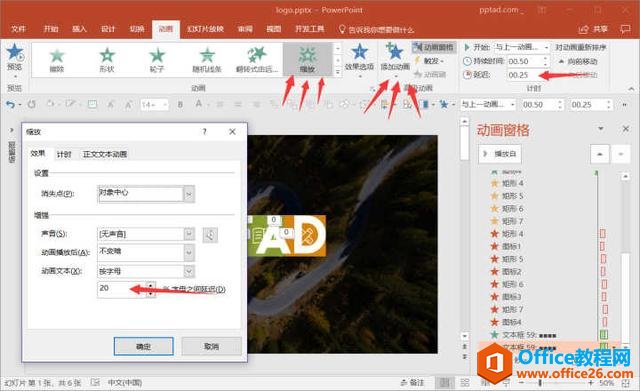Viewport: 640px width, 391px height.
Task: Click the ribbon 延迟 delay field 00.25
Action: [x=524, y=75]
